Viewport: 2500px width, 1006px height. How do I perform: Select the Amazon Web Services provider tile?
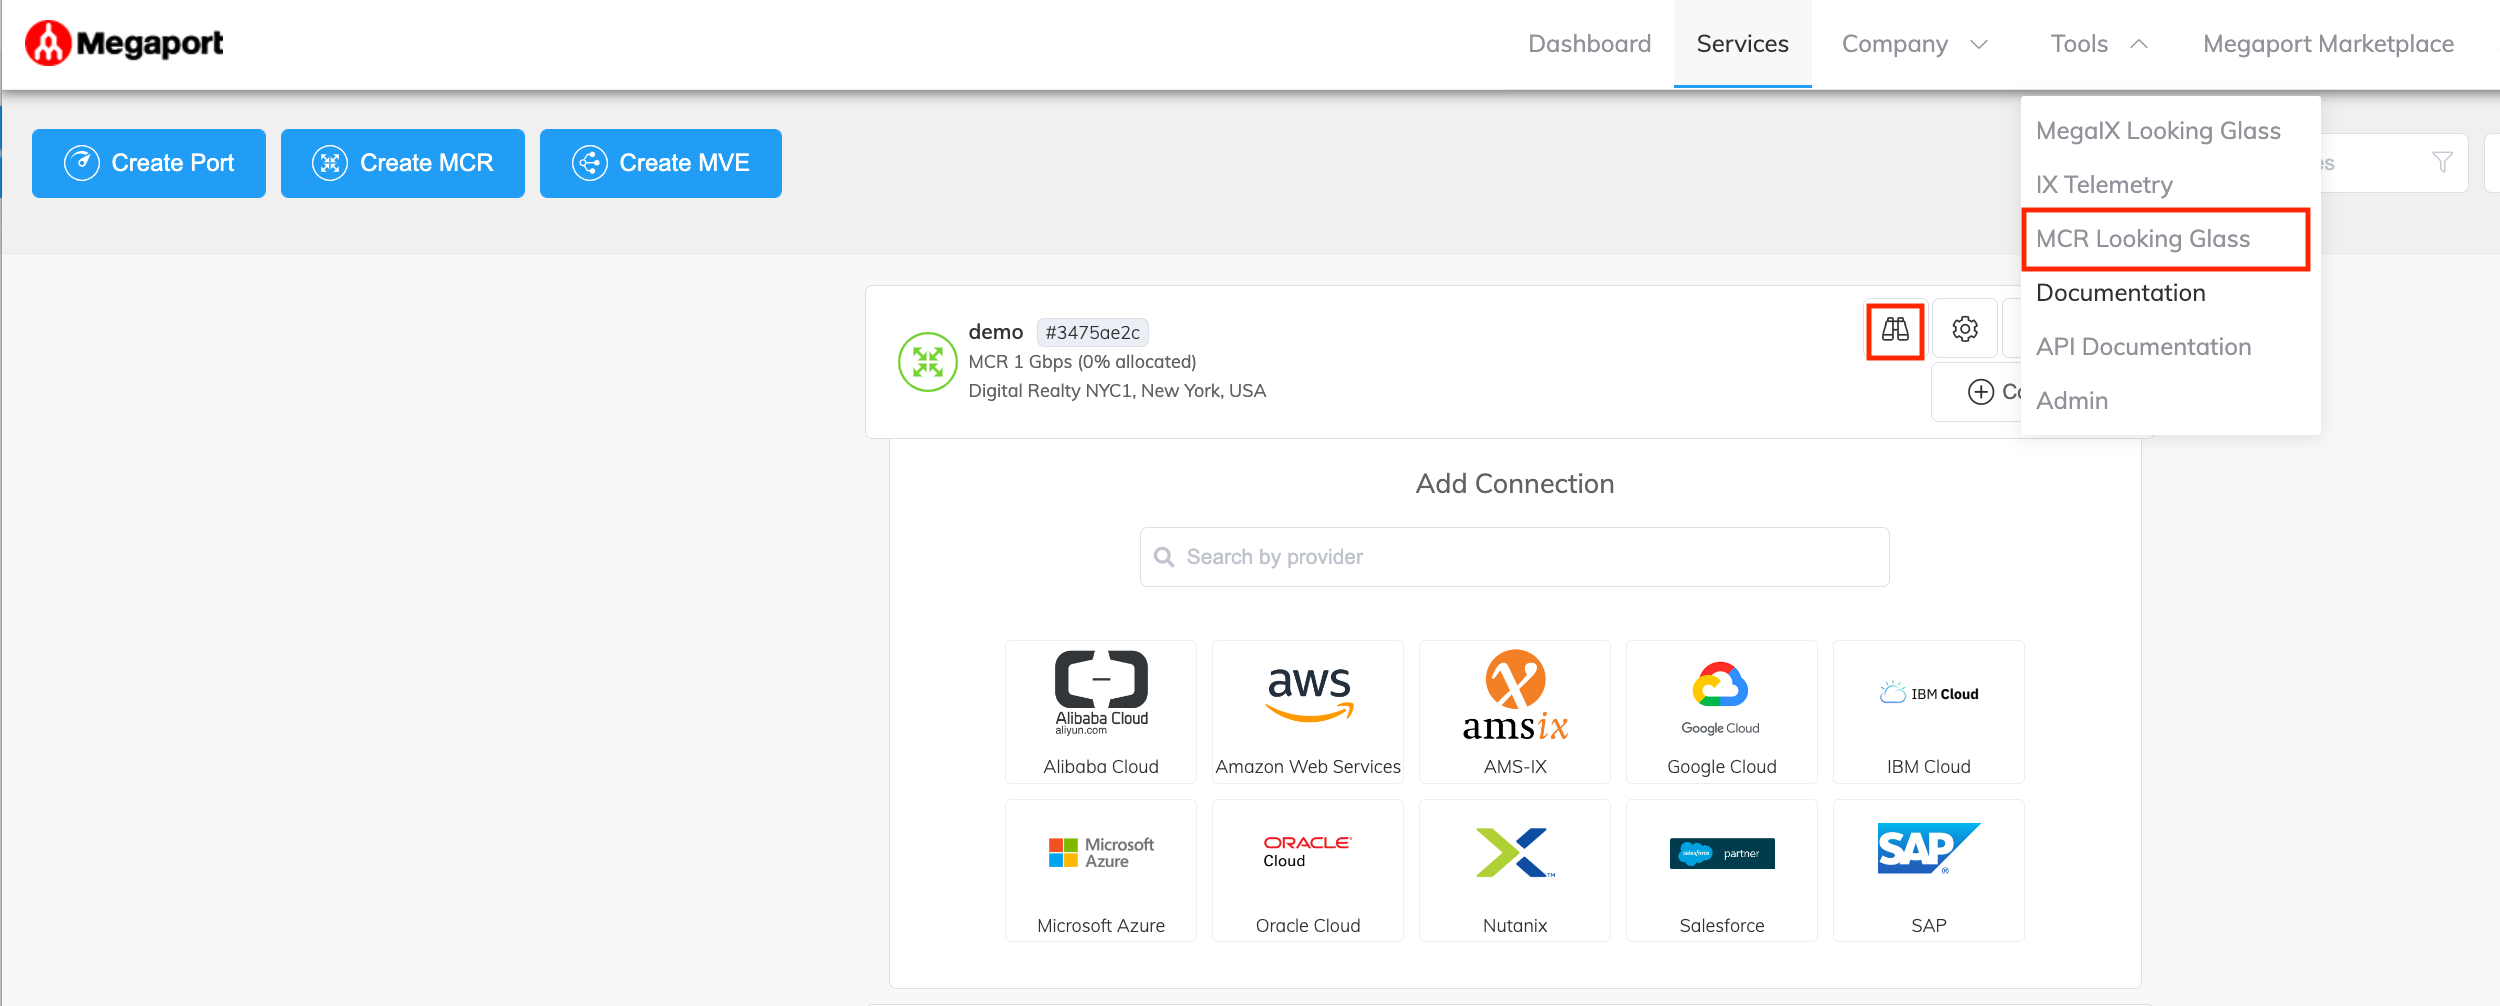point(1307,712)
